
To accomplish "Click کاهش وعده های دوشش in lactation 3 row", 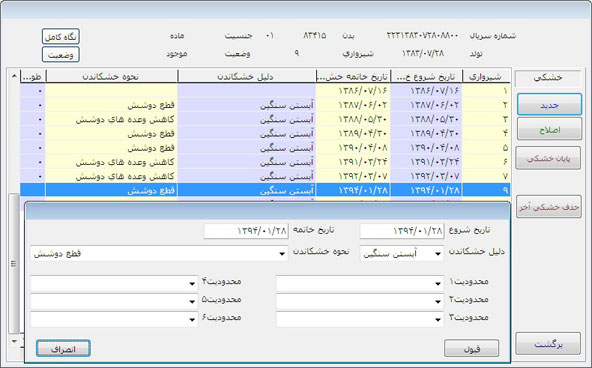I will pos(125,120).
